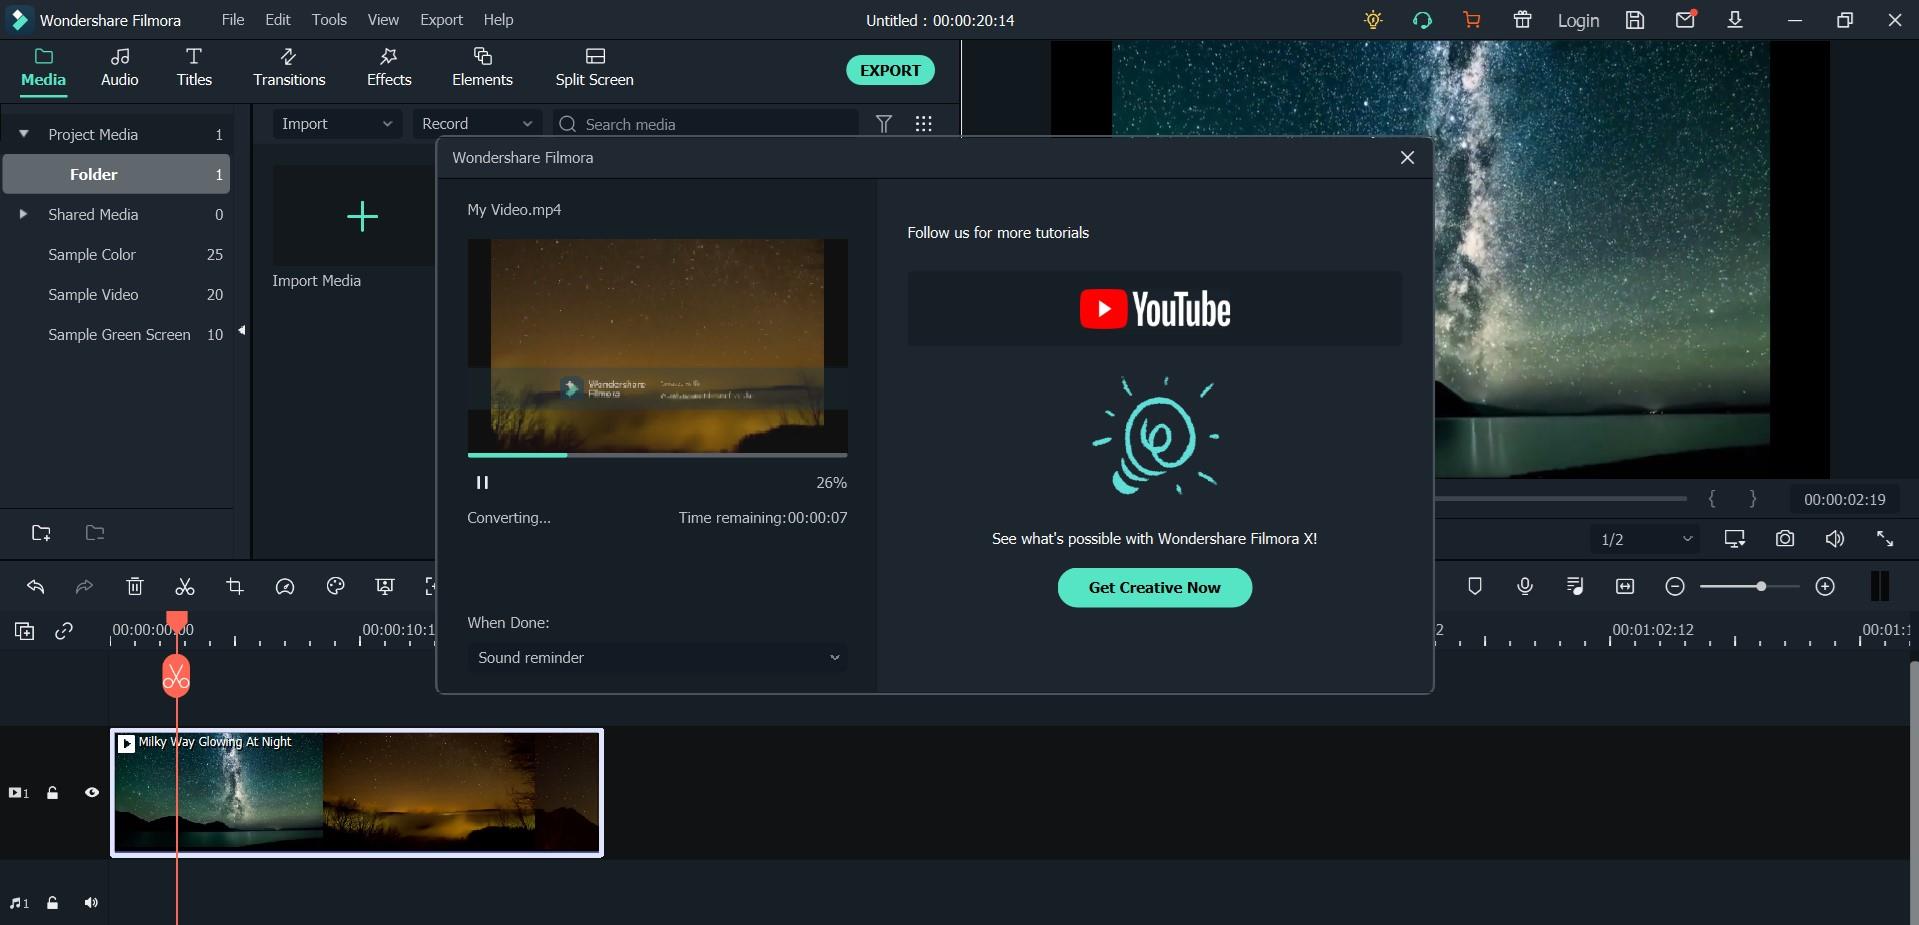Screen dimensions: 1919x925
Task: Collapse the Project Media tree
Action: [x=24, y=134]
